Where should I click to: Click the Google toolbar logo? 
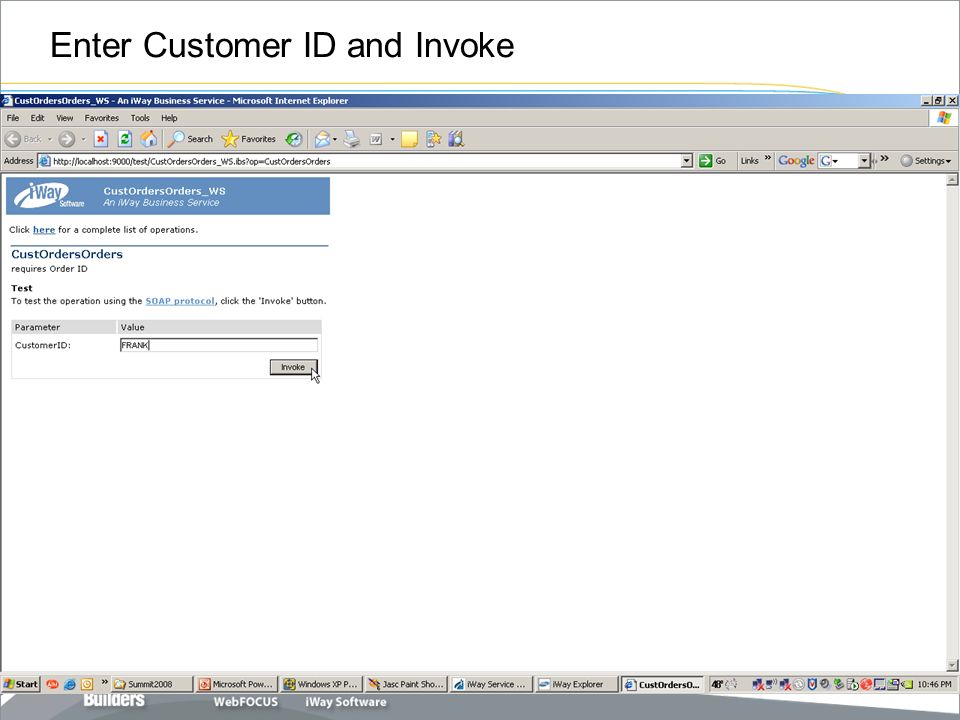pyautogui.click(x=796, y=160)
